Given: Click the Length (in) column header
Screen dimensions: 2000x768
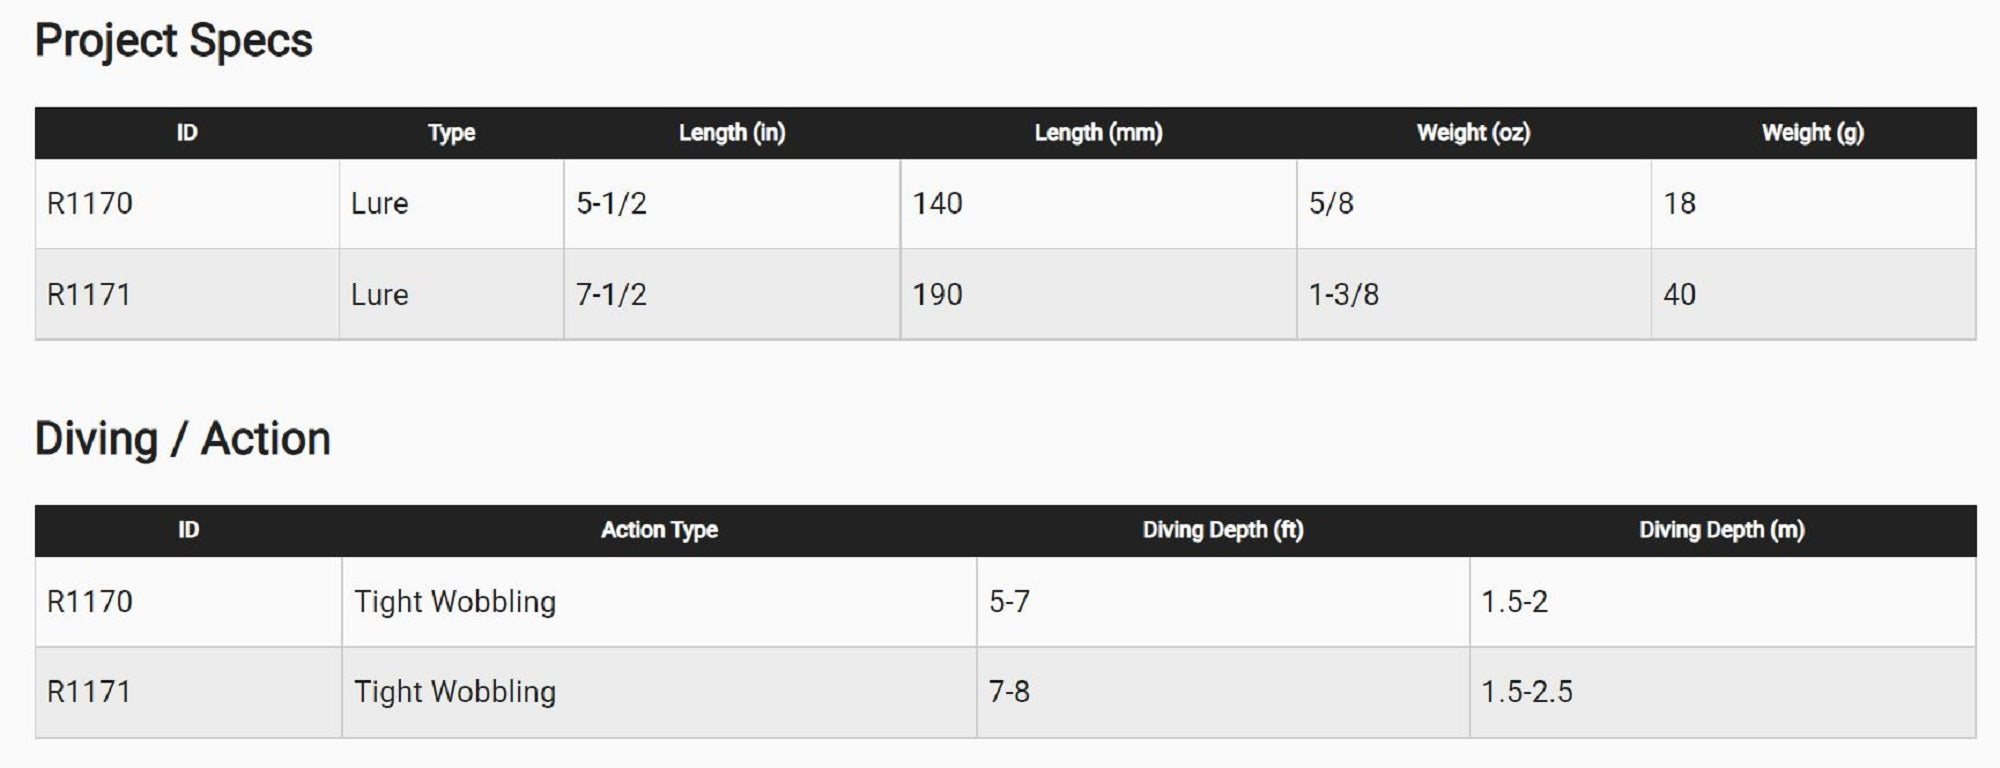Looking at the screenshot, I should pos(731,133).
